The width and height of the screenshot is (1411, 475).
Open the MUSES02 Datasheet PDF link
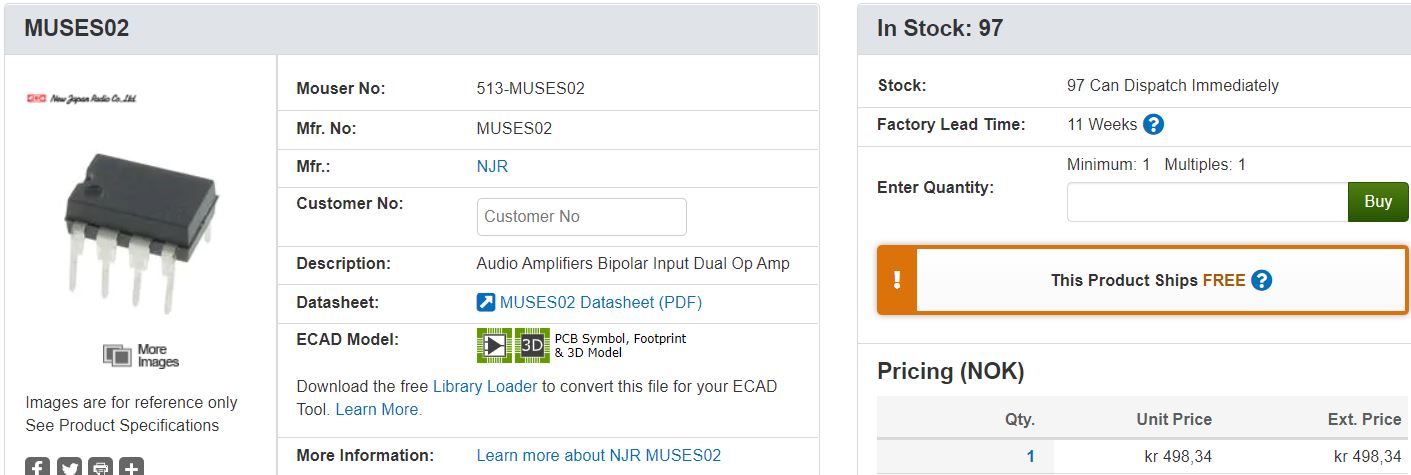[600, 302]
